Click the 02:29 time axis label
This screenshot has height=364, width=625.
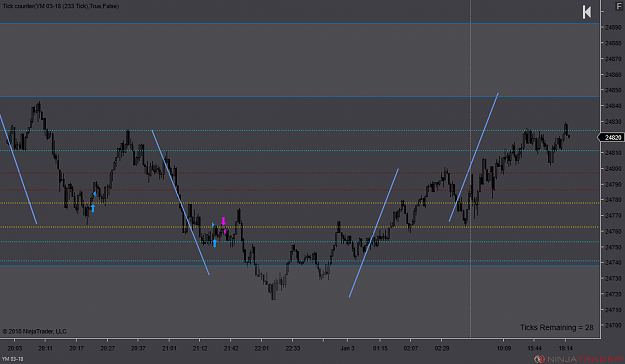tap(442, 348)
